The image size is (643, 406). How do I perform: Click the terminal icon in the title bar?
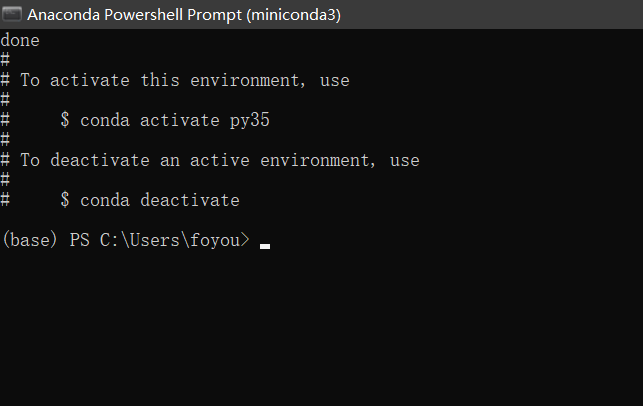coord(12,15)
